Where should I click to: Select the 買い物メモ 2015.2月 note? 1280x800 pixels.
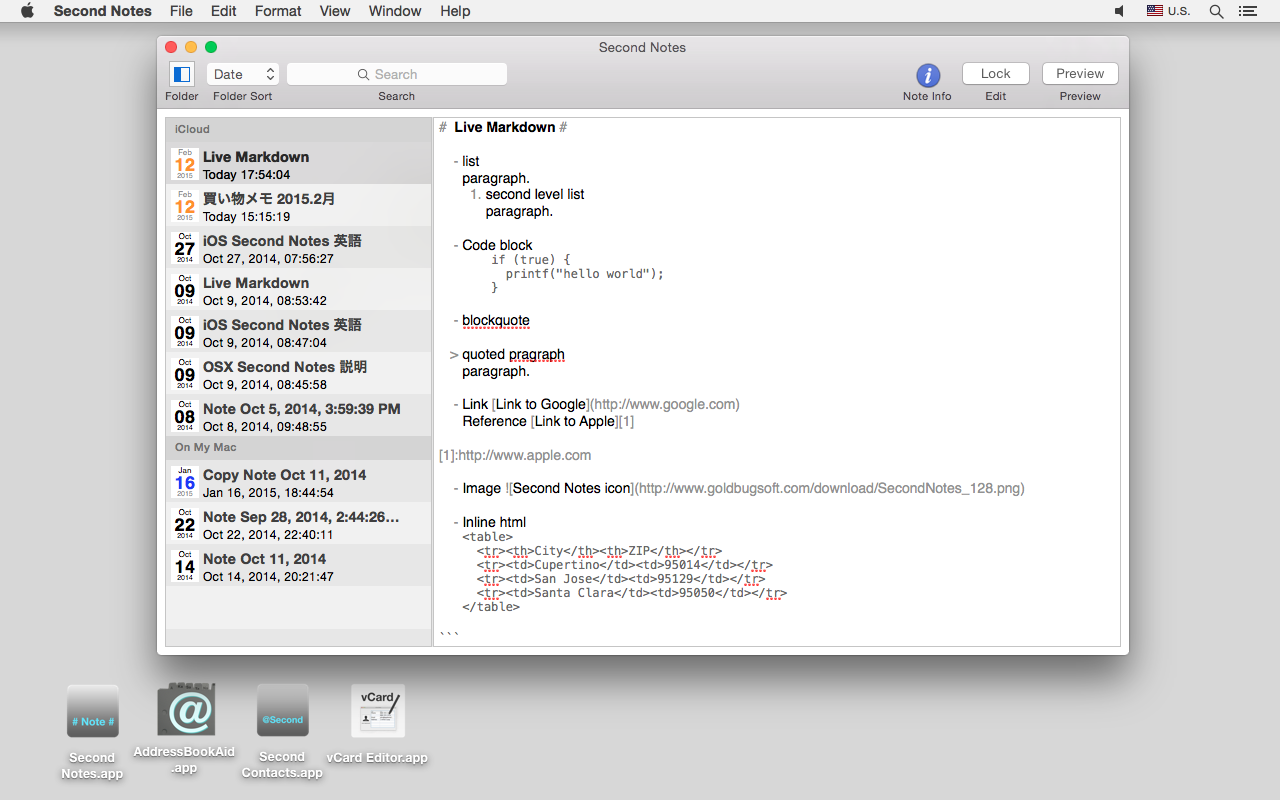click(x=299, y=206)
